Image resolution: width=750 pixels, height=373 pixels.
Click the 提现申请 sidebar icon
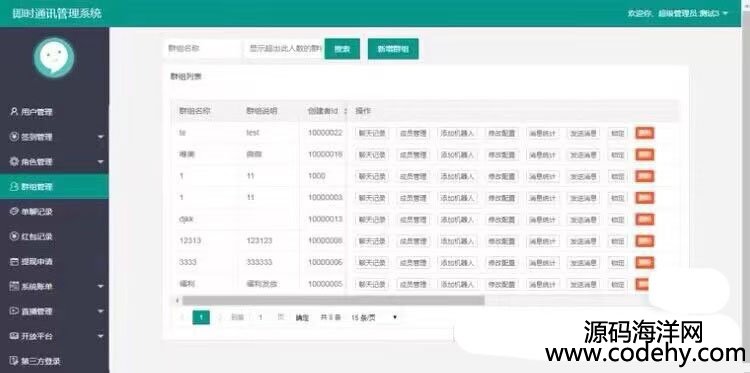pos(14,262)
